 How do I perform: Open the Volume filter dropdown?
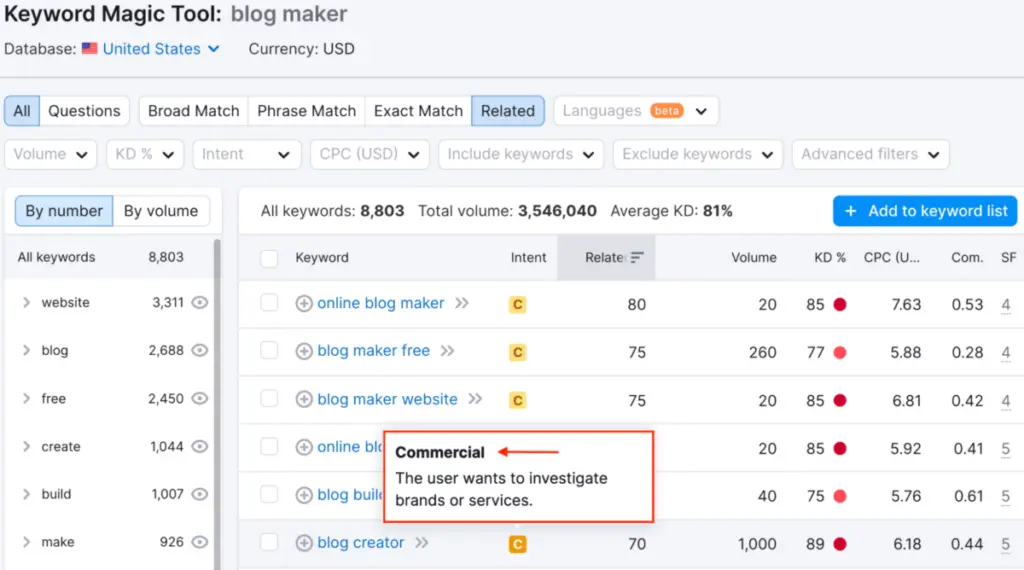(51, 154)
